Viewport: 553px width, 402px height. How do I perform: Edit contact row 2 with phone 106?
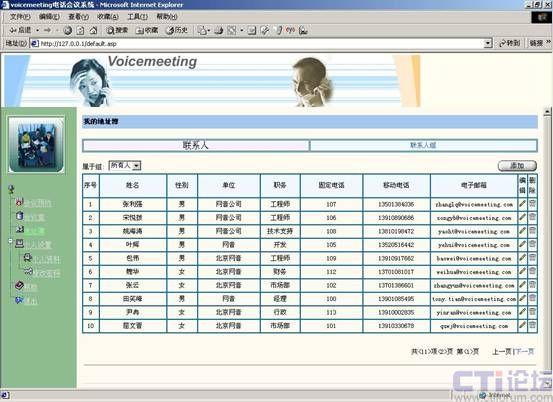pos(522,217)
